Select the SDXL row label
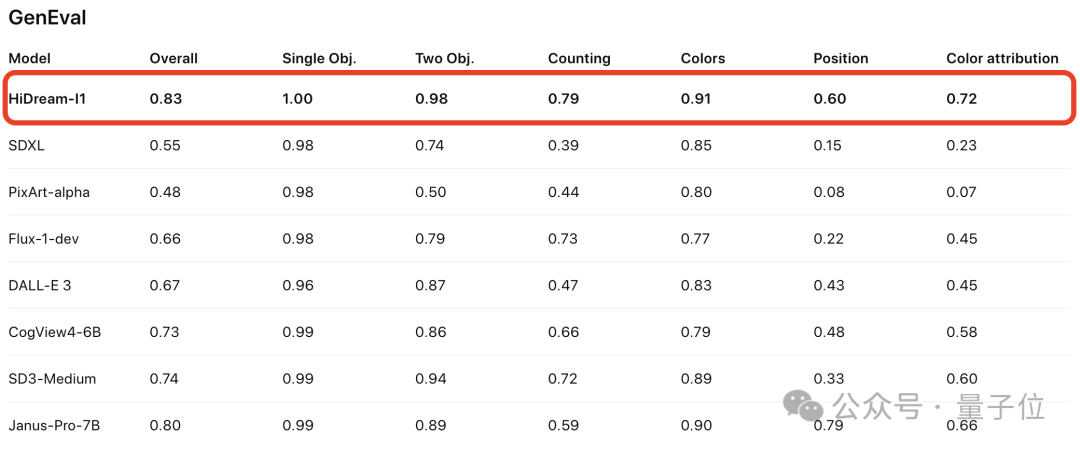The height and width of the screenshot is (450, 1080). click(x=26, y=145)
